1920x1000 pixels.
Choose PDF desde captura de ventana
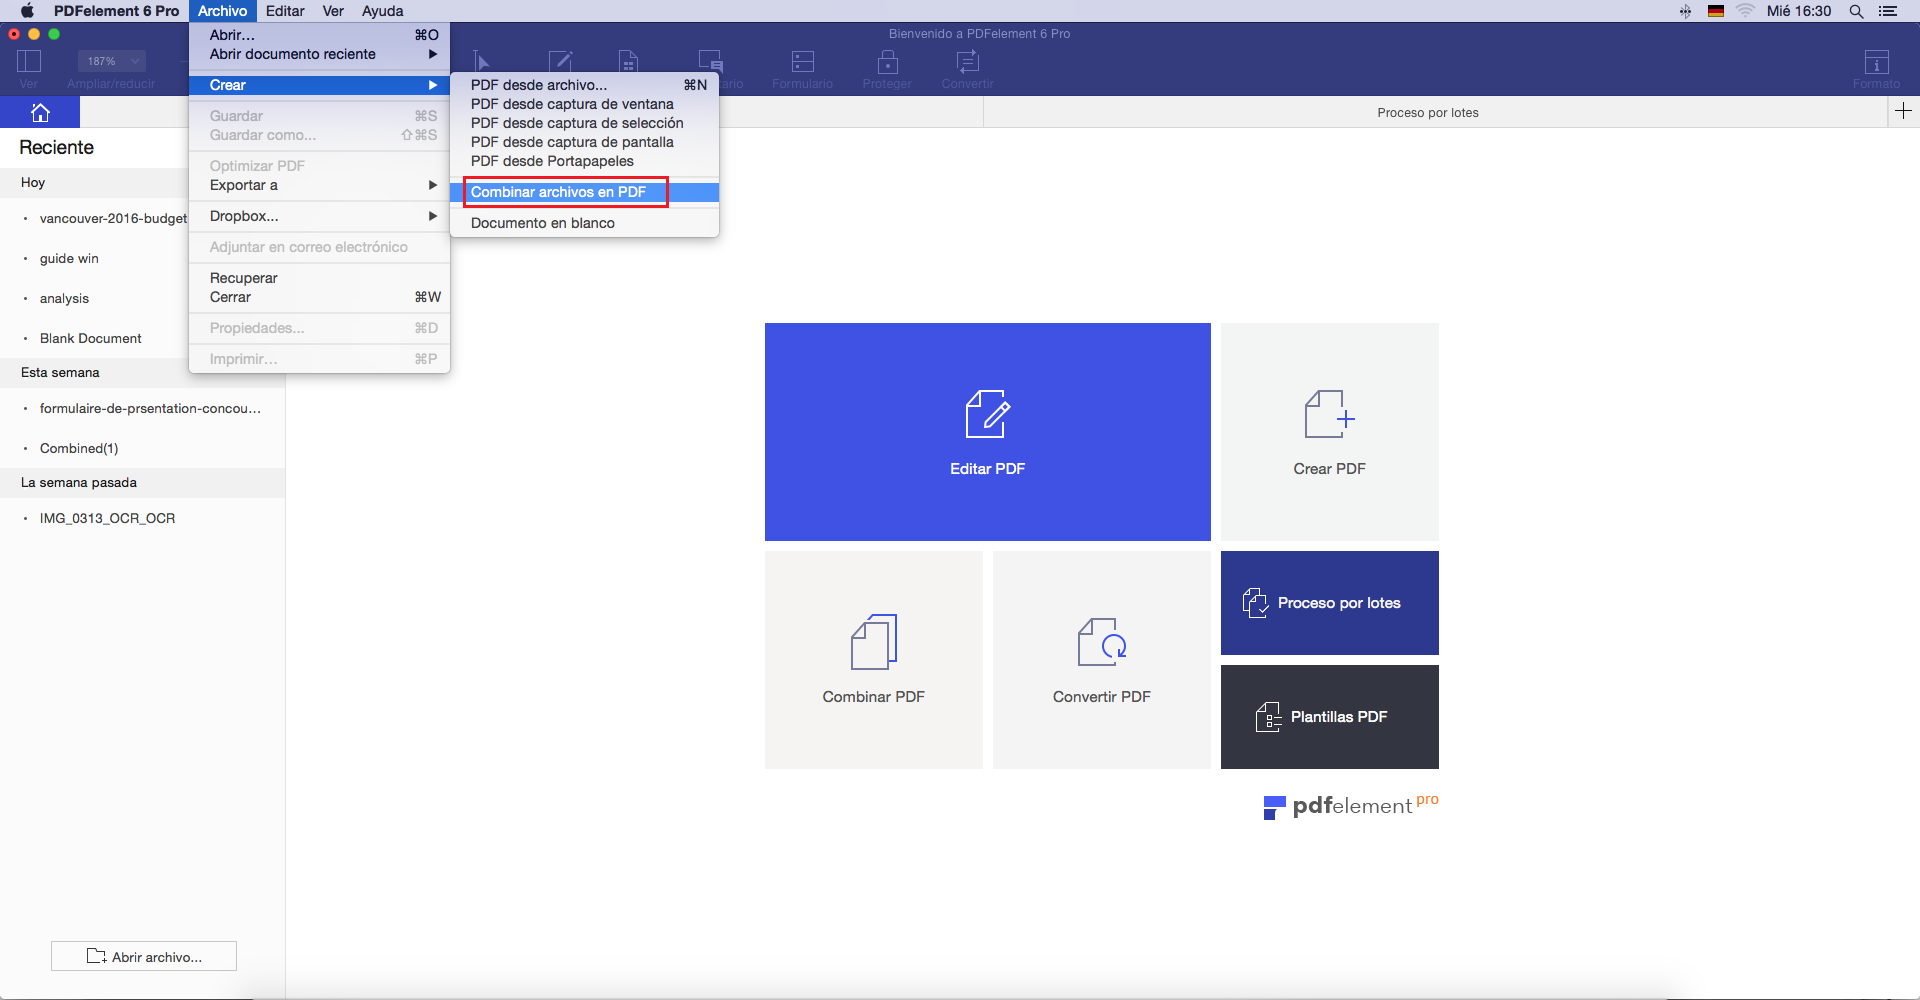coord(584,104)
